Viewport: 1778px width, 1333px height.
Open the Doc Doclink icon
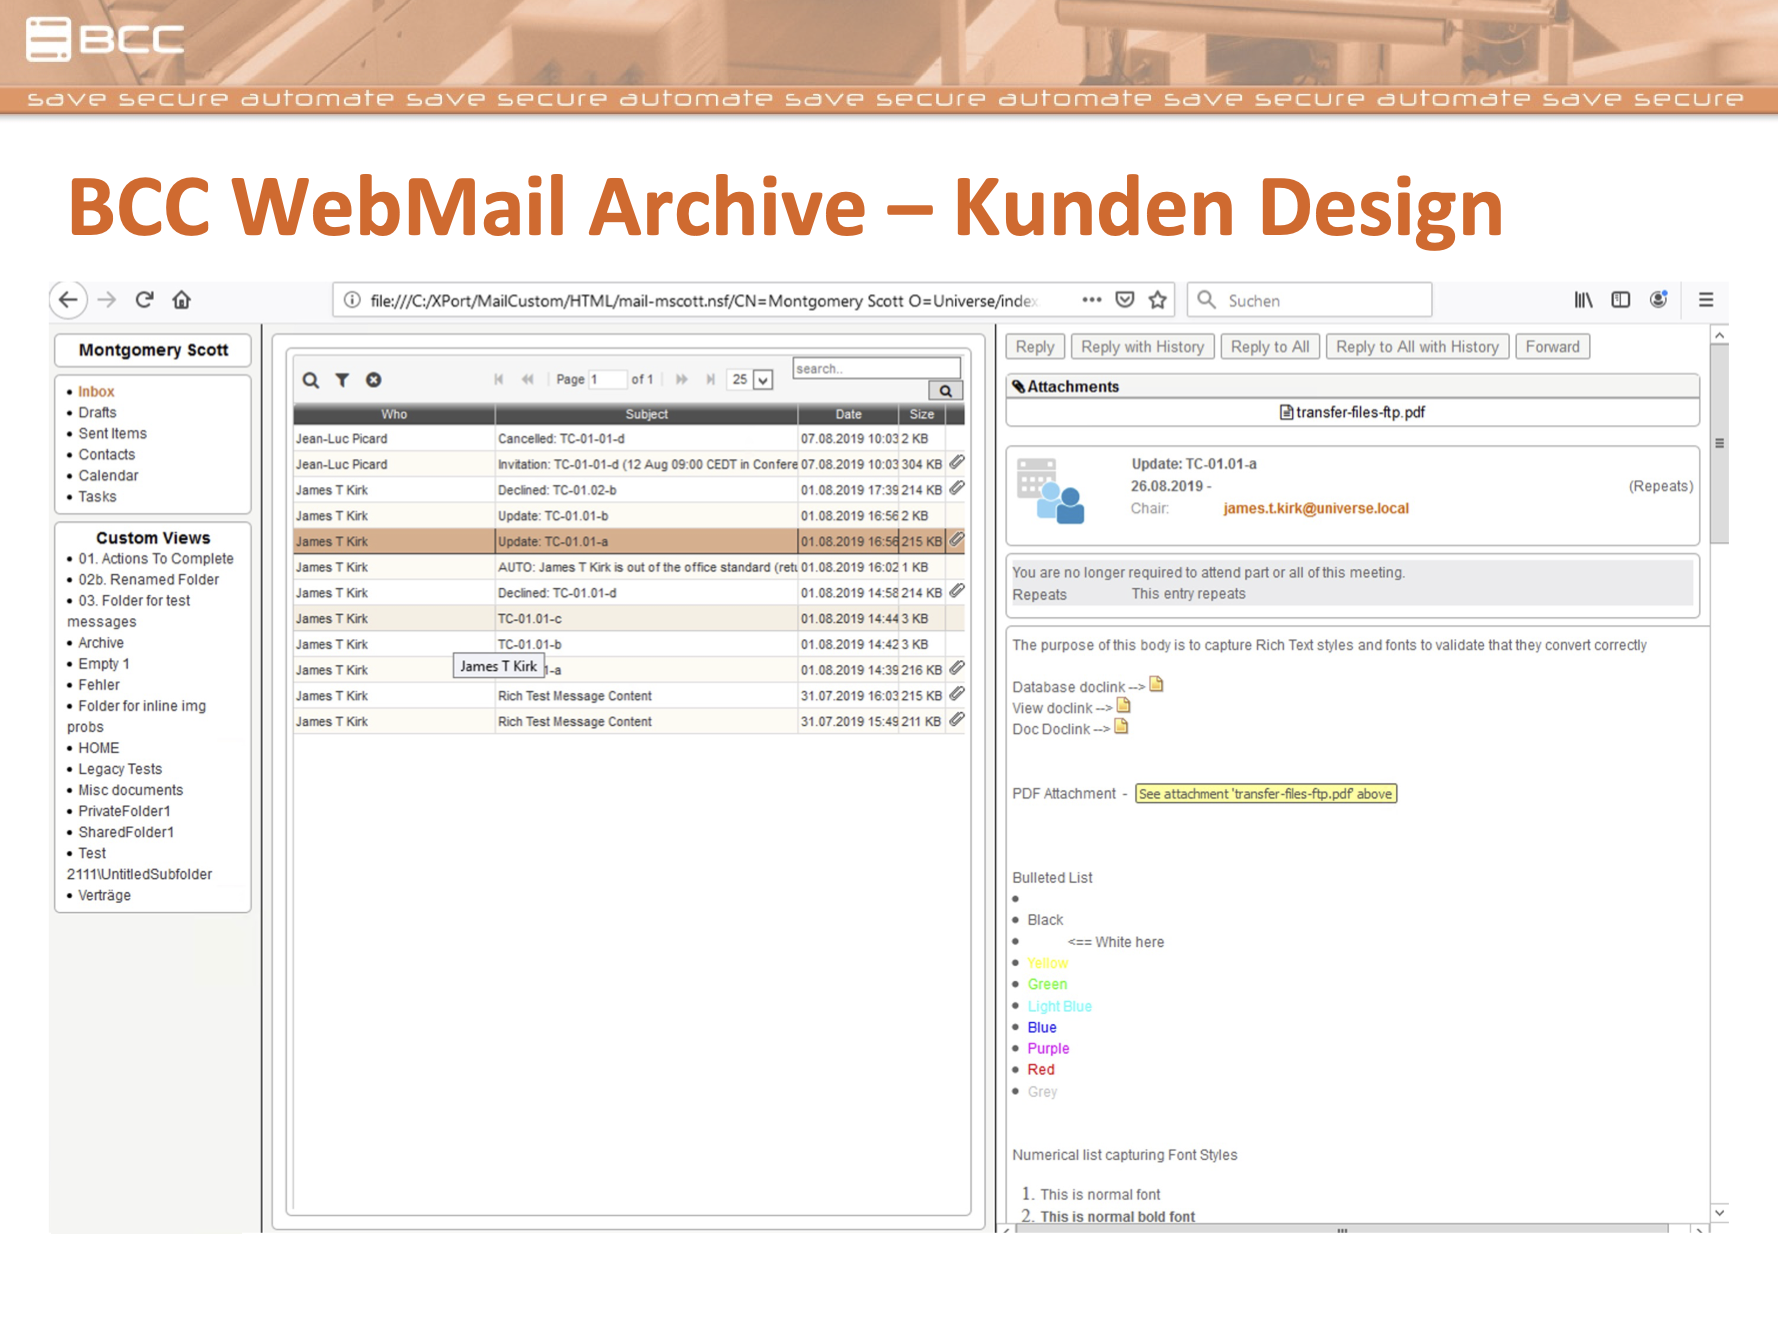1122,727
